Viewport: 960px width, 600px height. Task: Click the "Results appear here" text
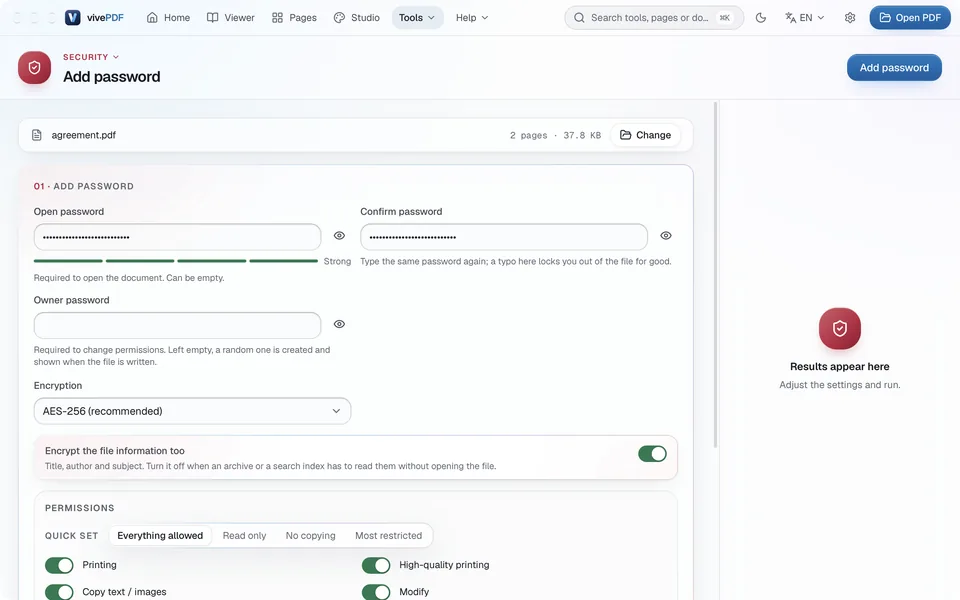pyautogui.click(x=839, y=367)
